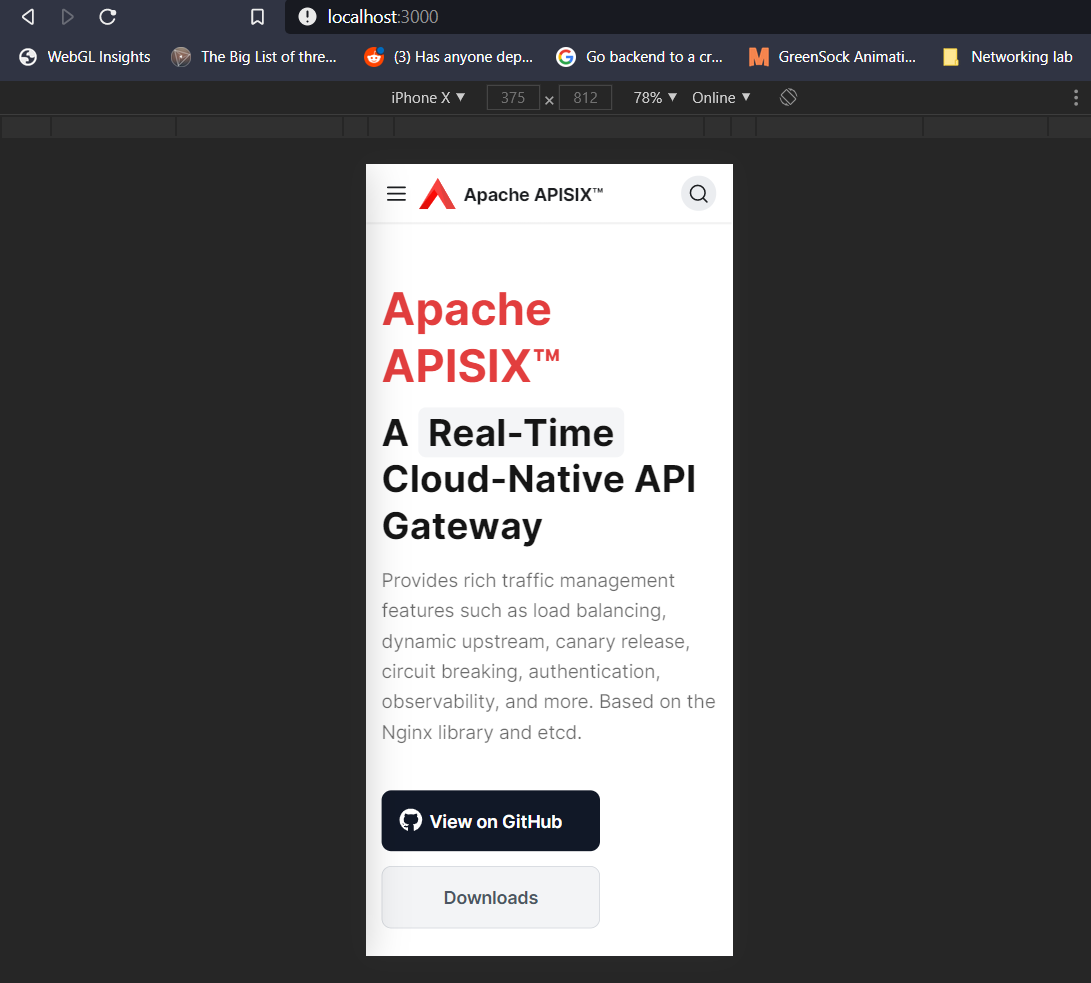Image resolution: width=1091 pixels, height=983 pixels.
Task: Click the highlighted Real-Time text
Action: click(520, 433)
